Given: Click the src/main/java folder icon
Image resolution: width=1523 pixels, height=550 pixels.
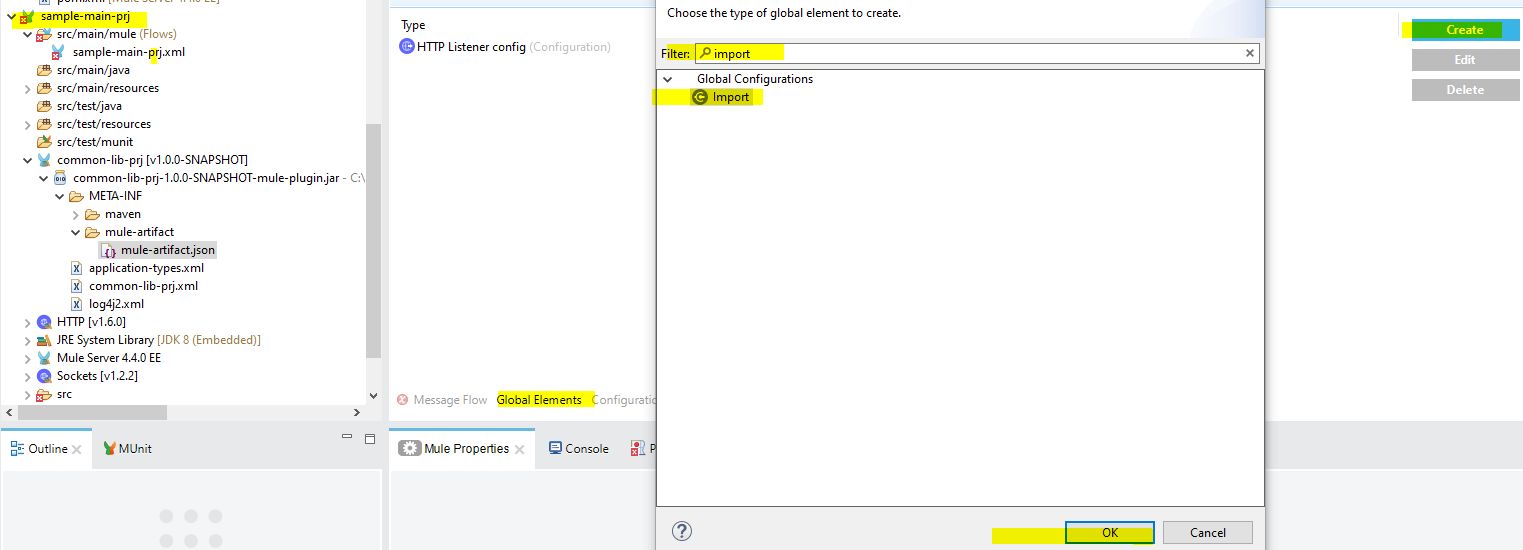Looking at the screenshot, I should [44, 70].
